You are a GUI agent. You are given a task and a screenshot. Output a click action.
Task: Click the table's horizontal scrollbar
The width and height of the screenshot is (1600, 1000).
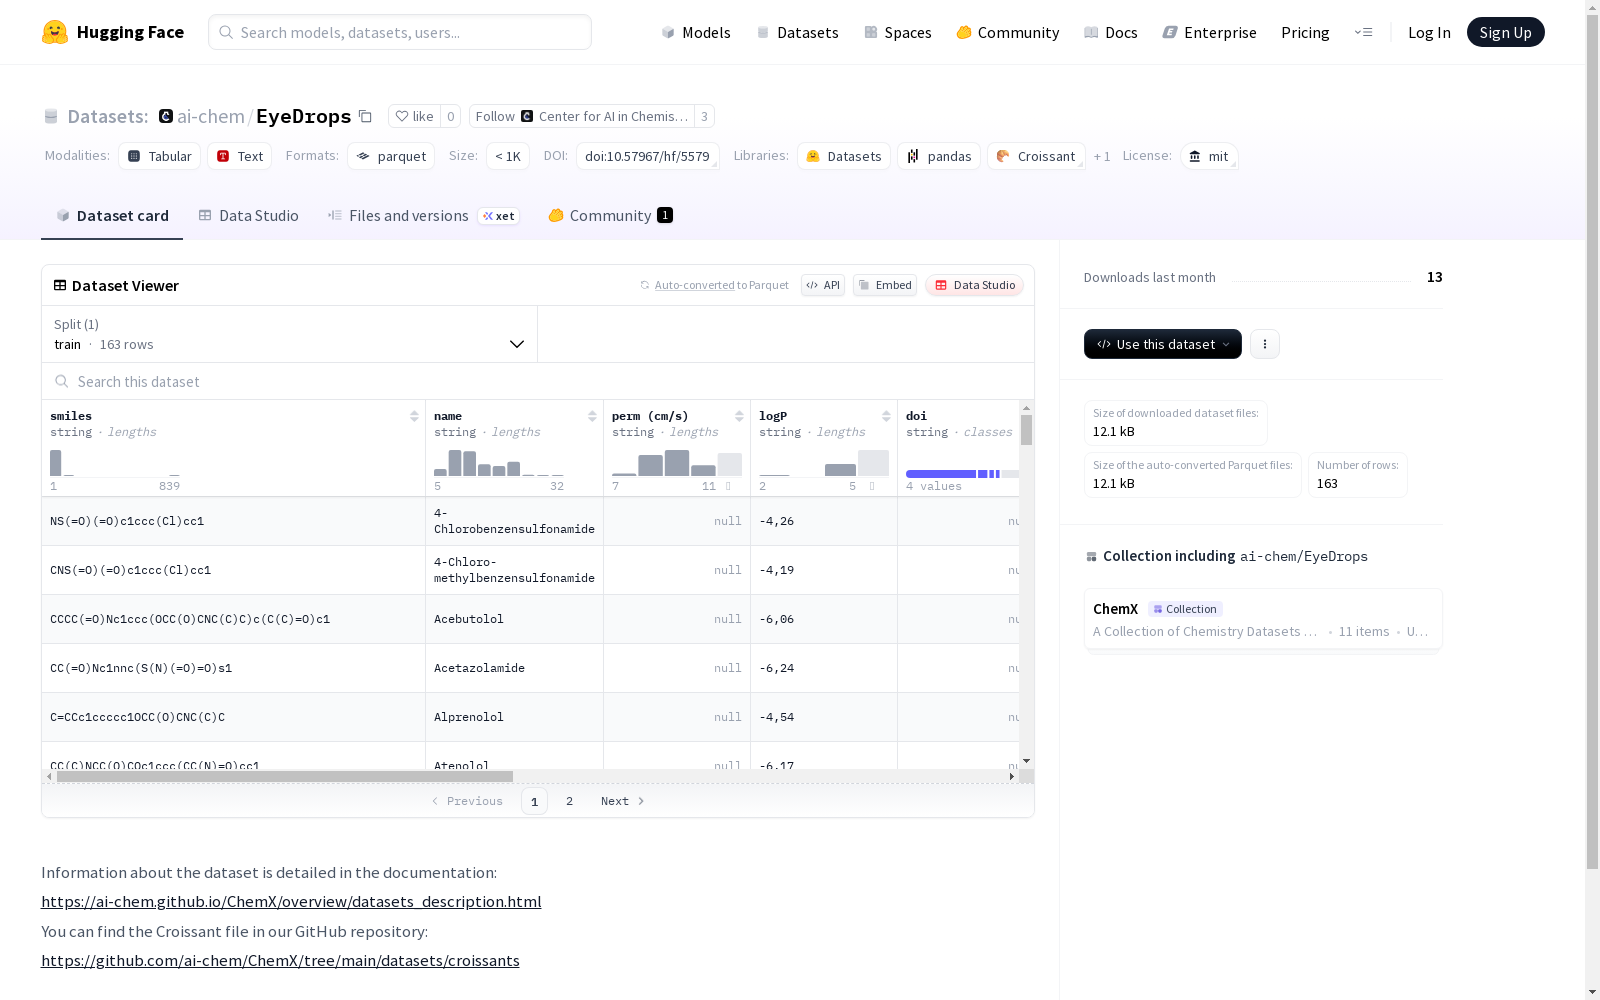[x=285, y=776]
